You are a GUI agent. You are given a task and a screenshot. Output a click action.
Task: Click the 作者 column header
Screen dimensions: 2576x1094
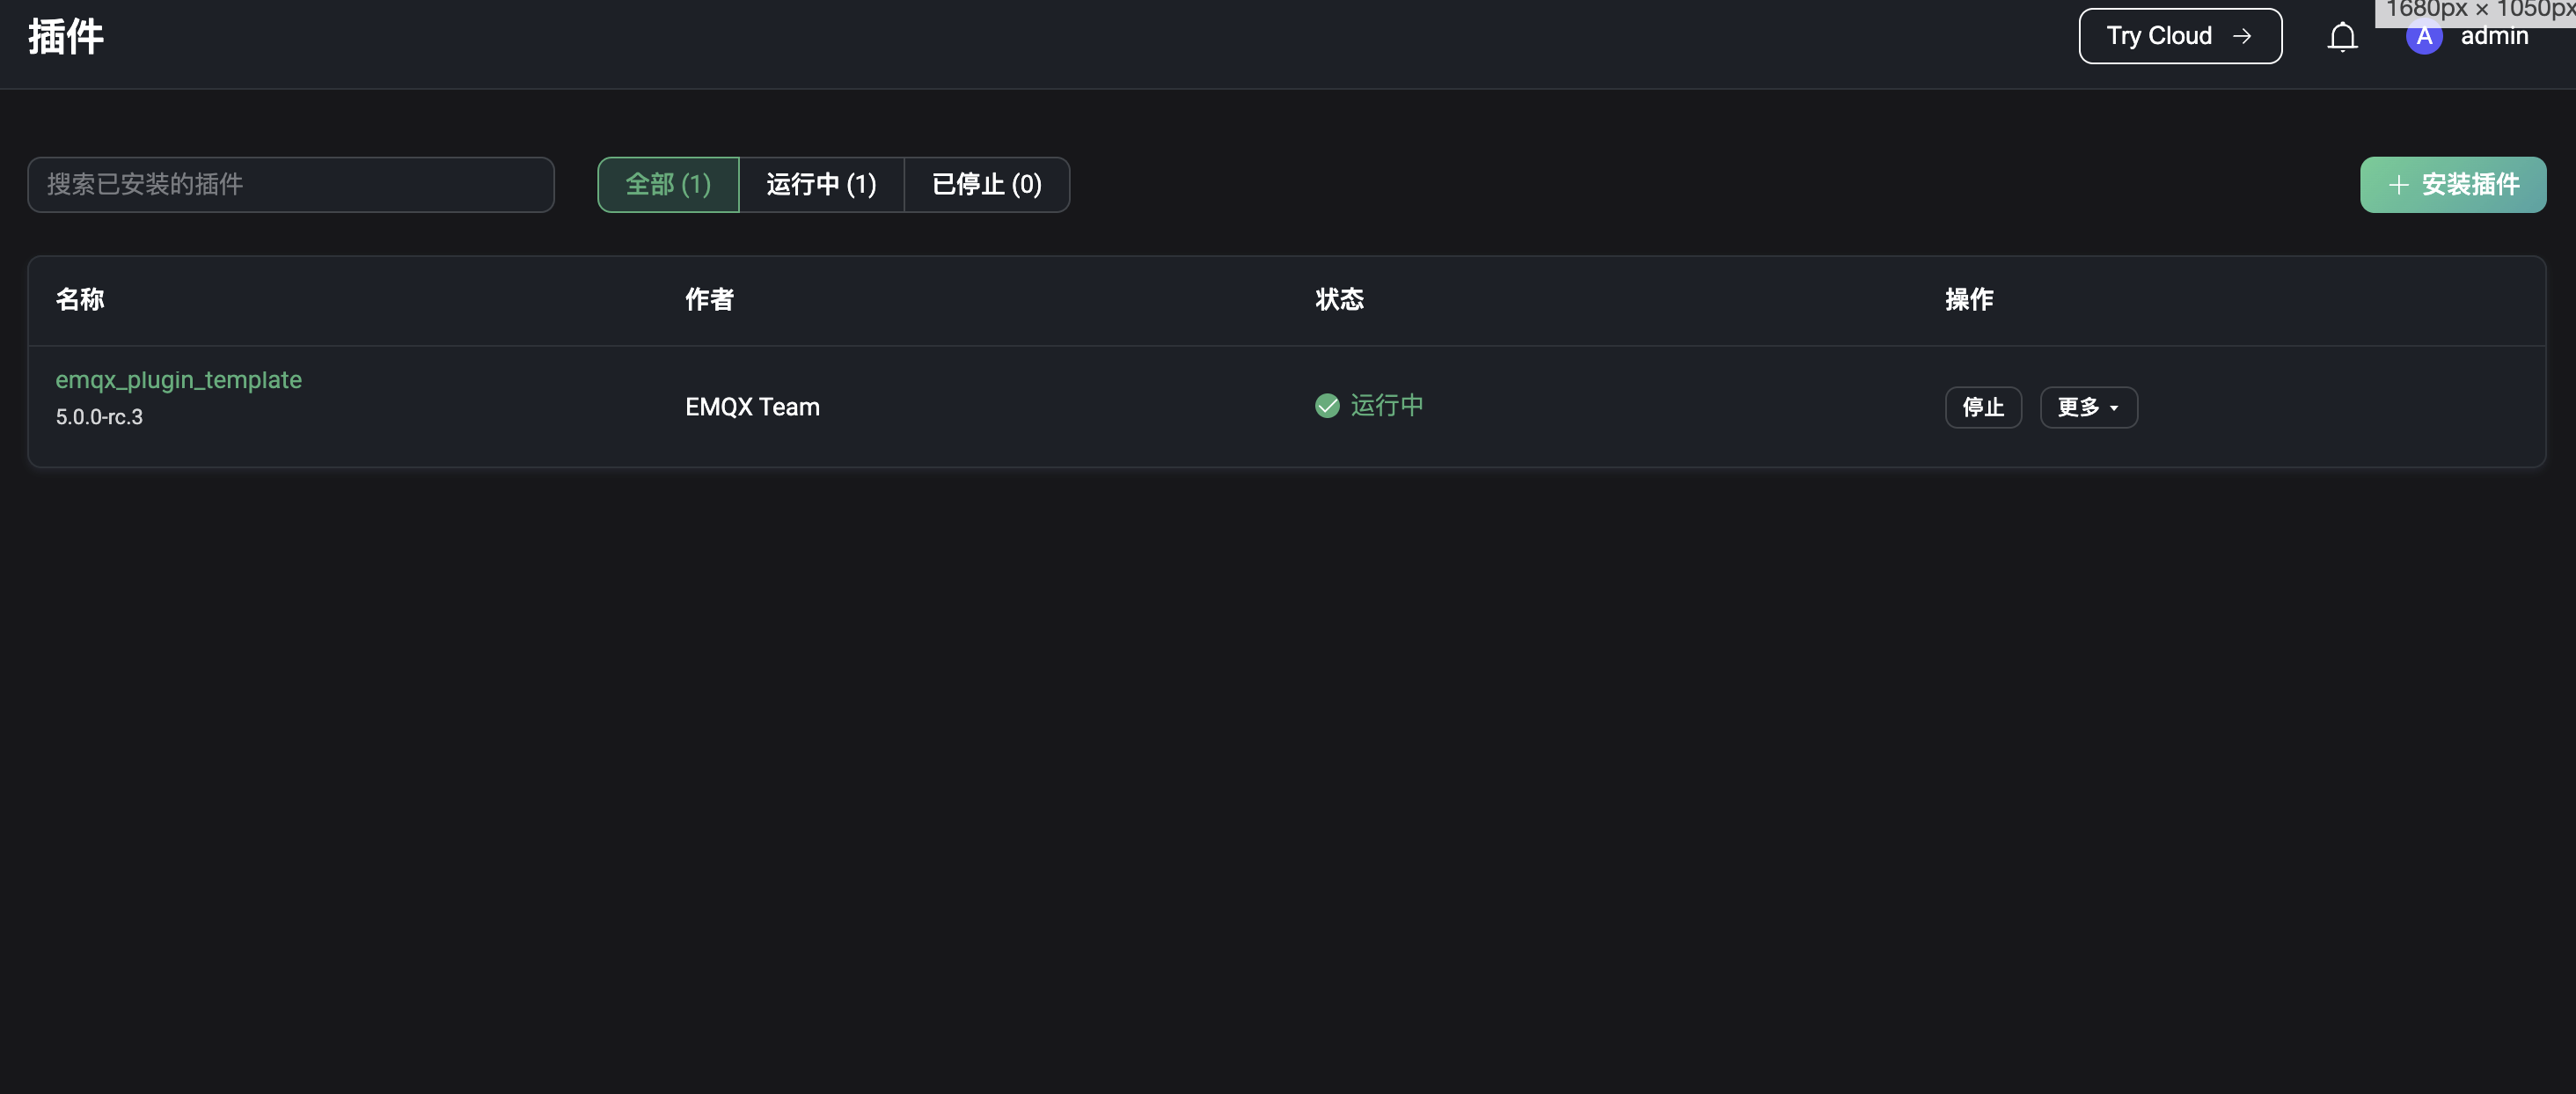tap(709, 299)
